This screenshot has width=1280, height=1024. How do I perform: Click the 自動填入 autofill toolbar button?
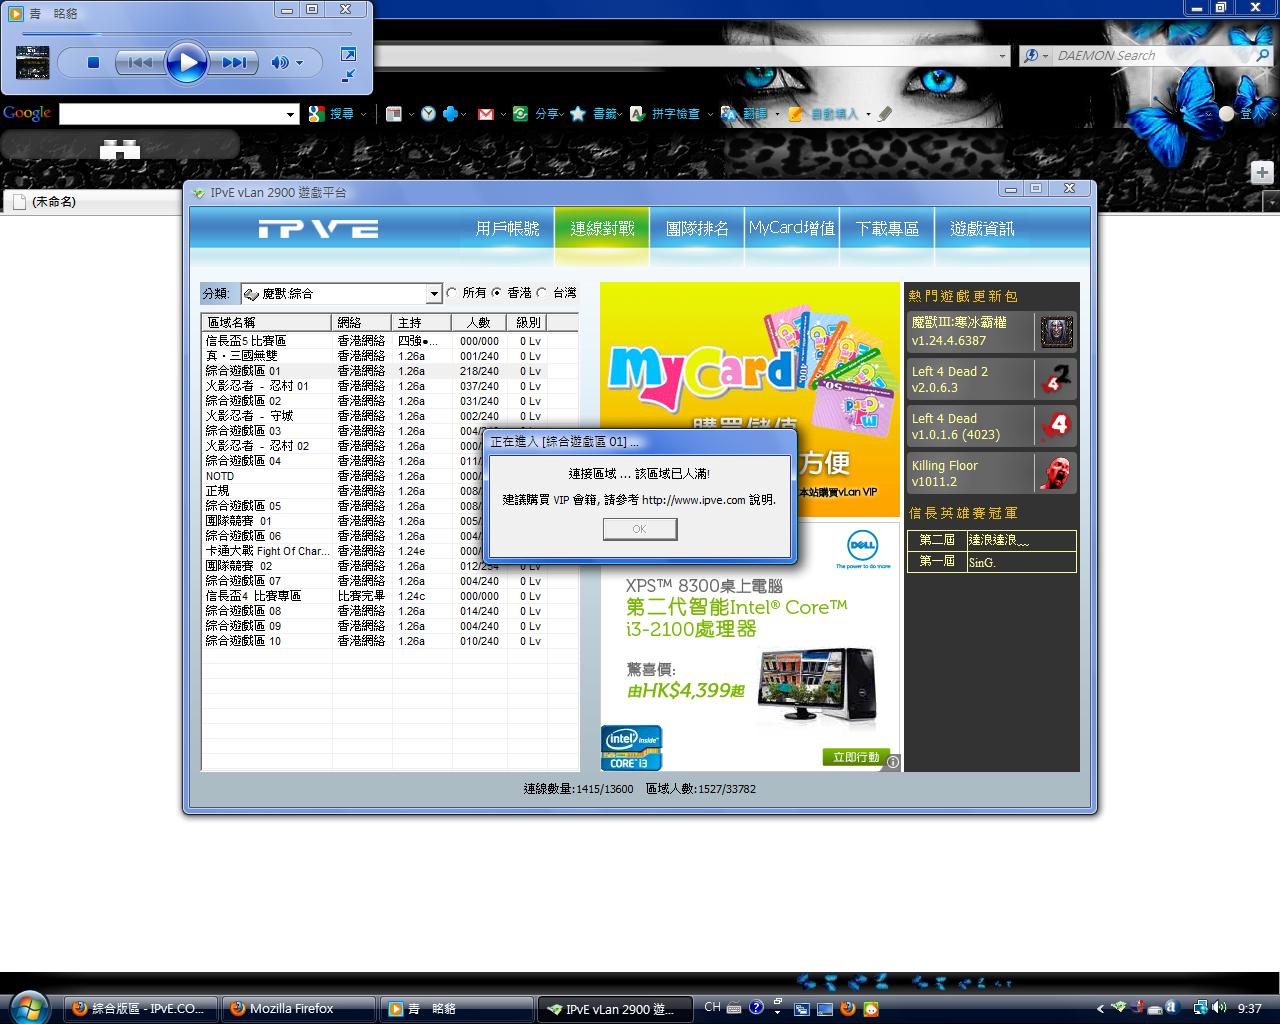point(823,114)
